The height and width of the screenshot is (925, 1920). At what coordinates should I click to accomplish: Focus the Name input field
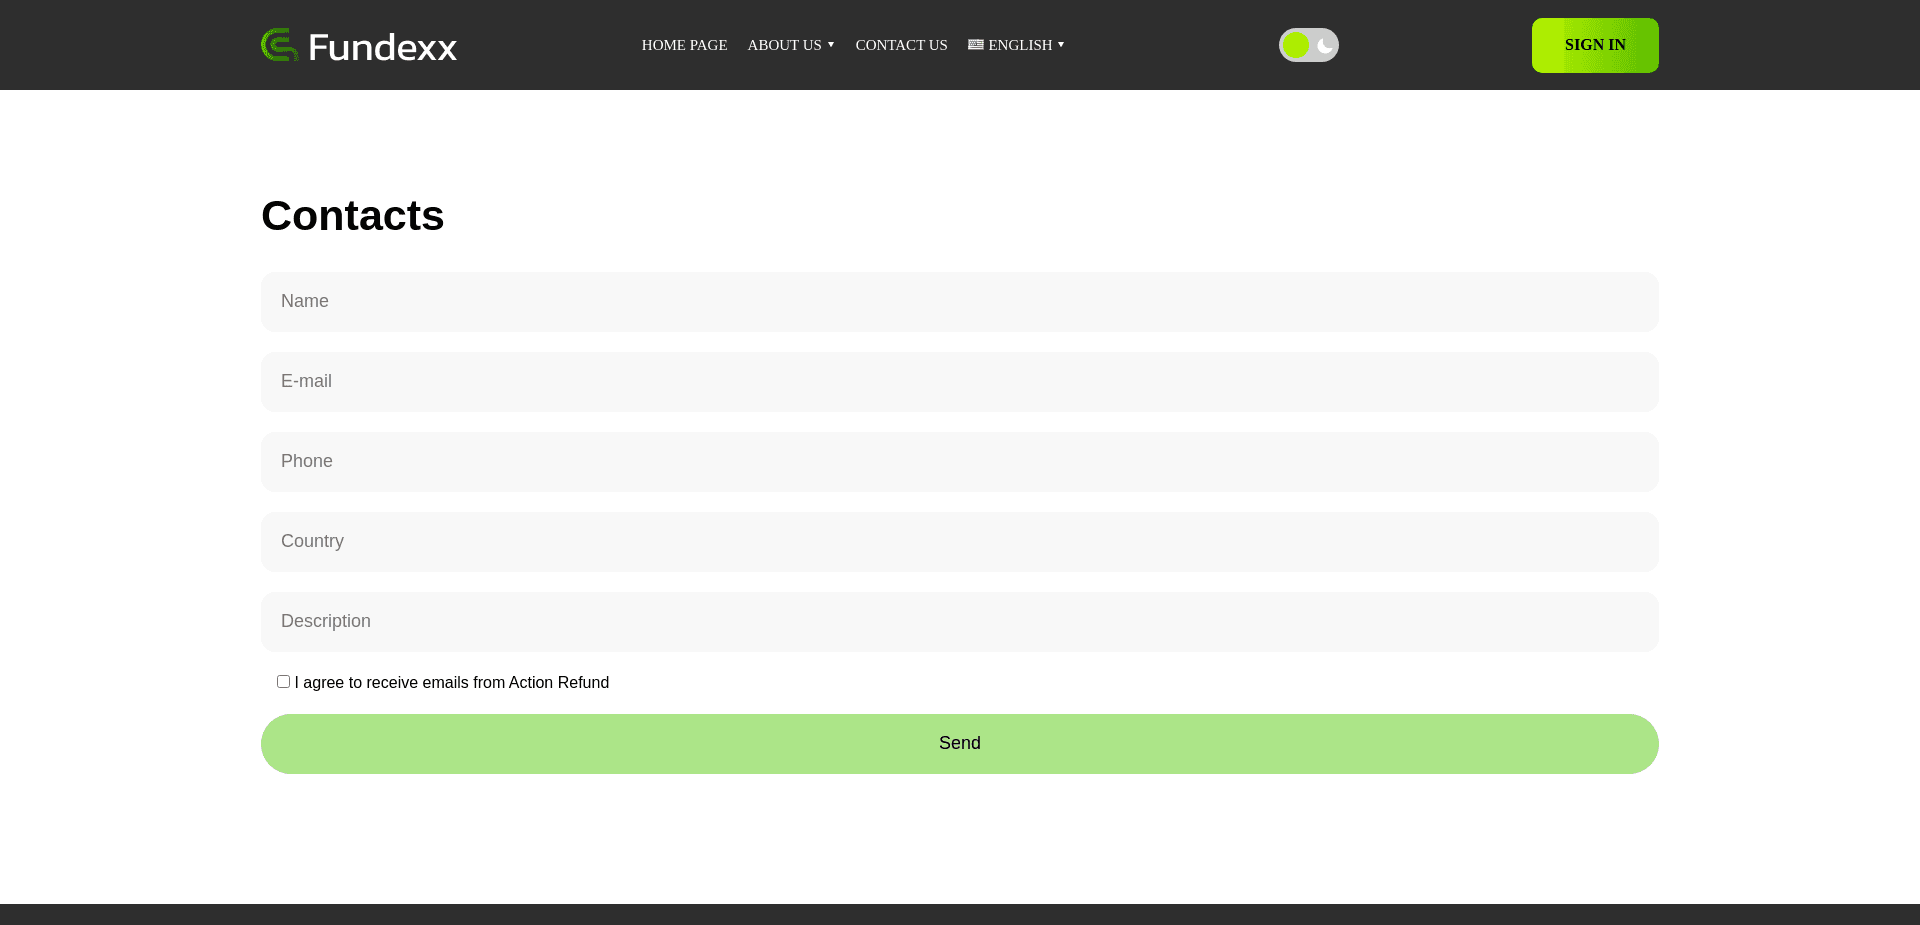[x=960, y=302]
